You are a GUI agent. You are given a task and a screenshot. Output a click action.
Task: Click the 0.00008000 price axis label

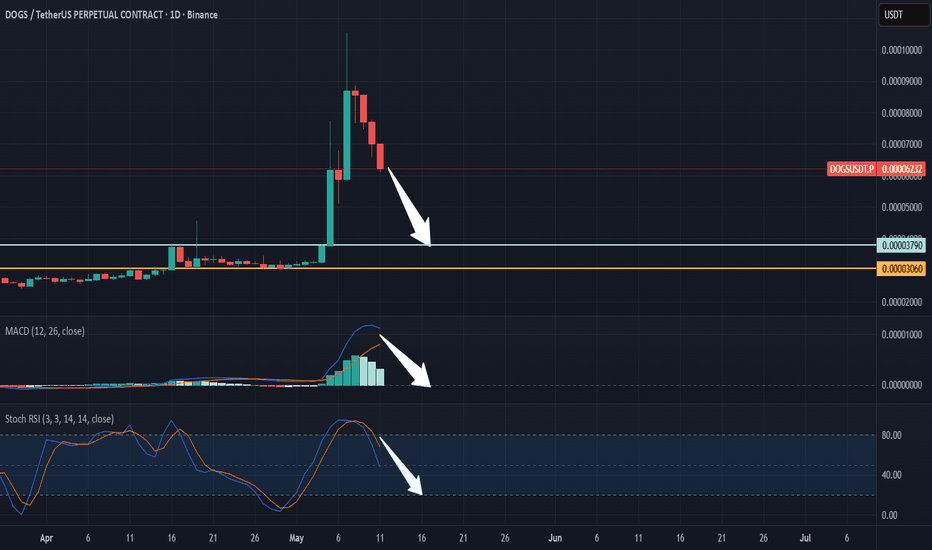pos(902,112)
